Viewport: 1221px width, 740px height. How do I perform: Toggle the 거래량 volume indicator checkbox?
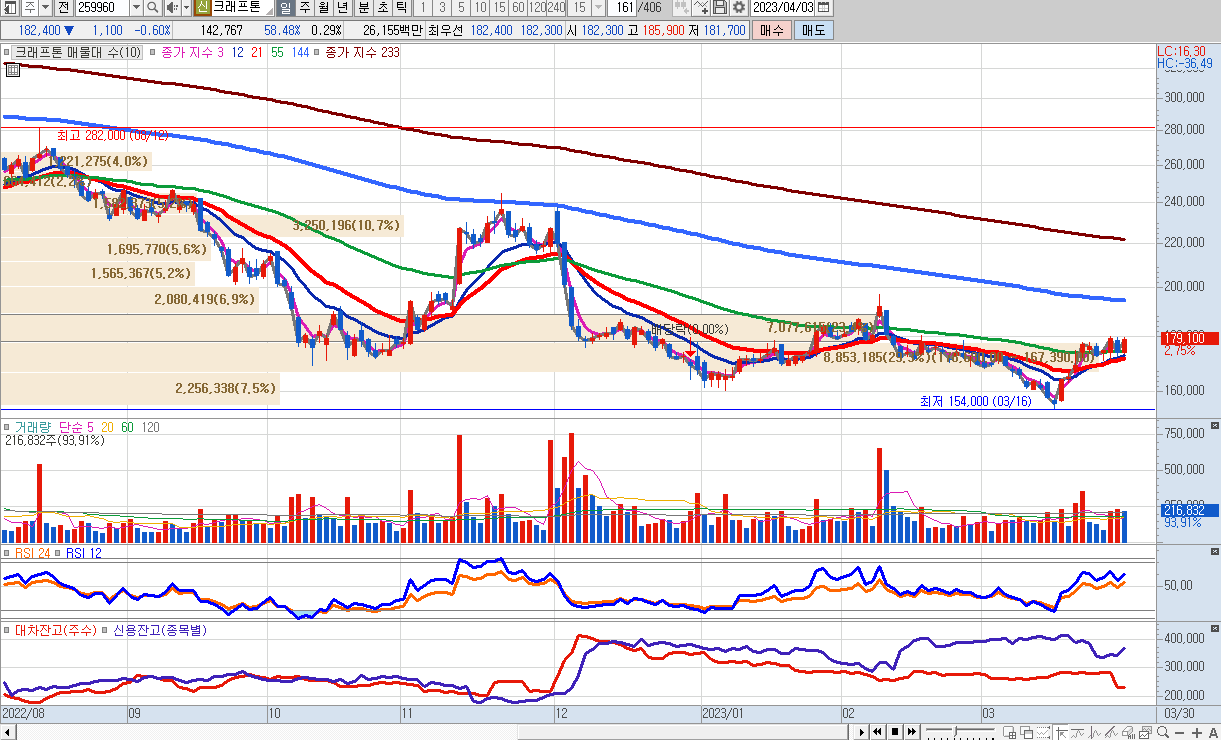point(7,427)
